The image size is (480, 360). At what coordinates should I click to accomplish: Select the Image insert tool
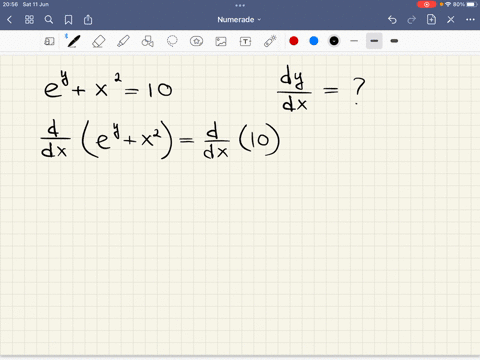221,41
